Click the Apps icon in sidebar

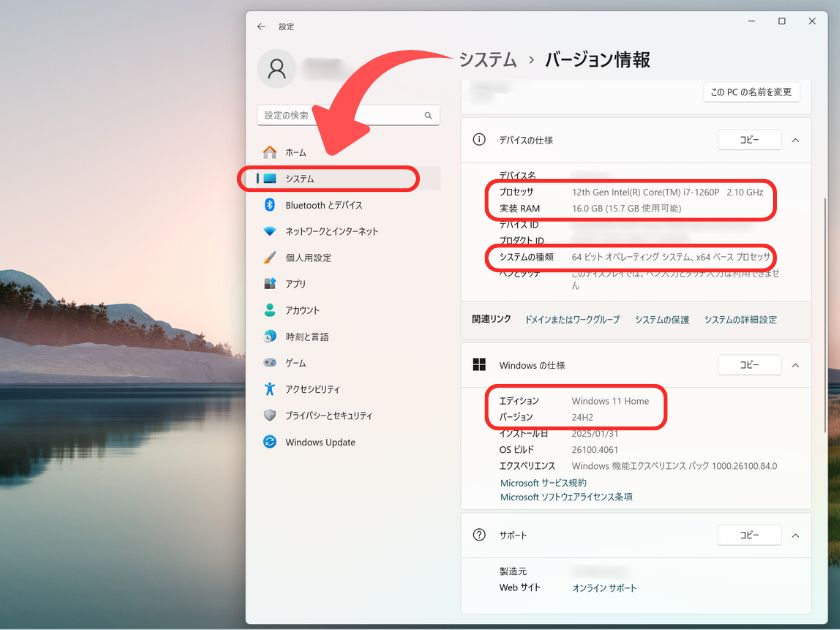point(269,283)
